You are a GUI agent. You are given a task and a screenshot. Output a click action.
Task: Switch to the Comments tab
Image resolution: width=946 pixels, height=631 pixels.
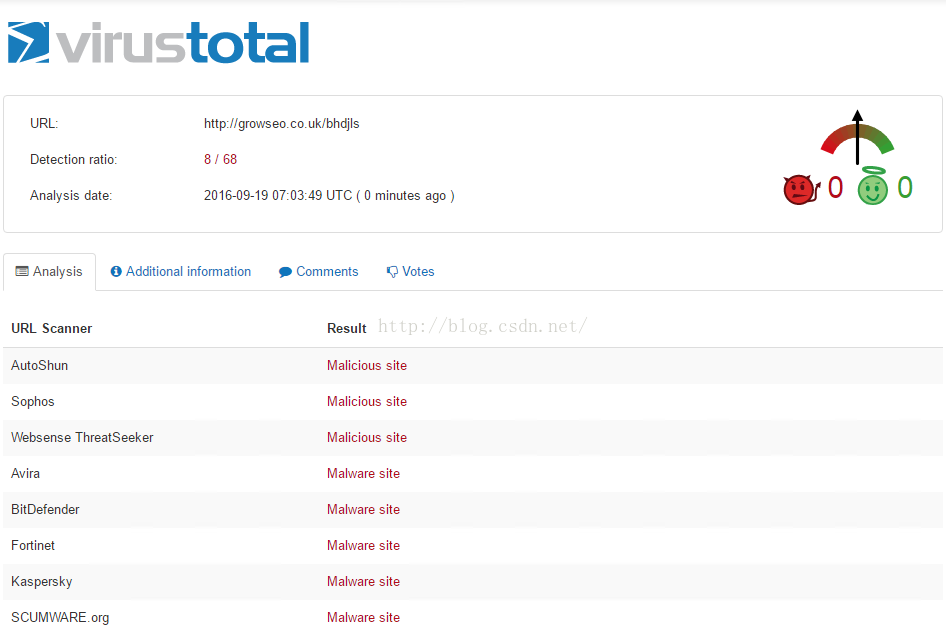click(x=319, y=271)
